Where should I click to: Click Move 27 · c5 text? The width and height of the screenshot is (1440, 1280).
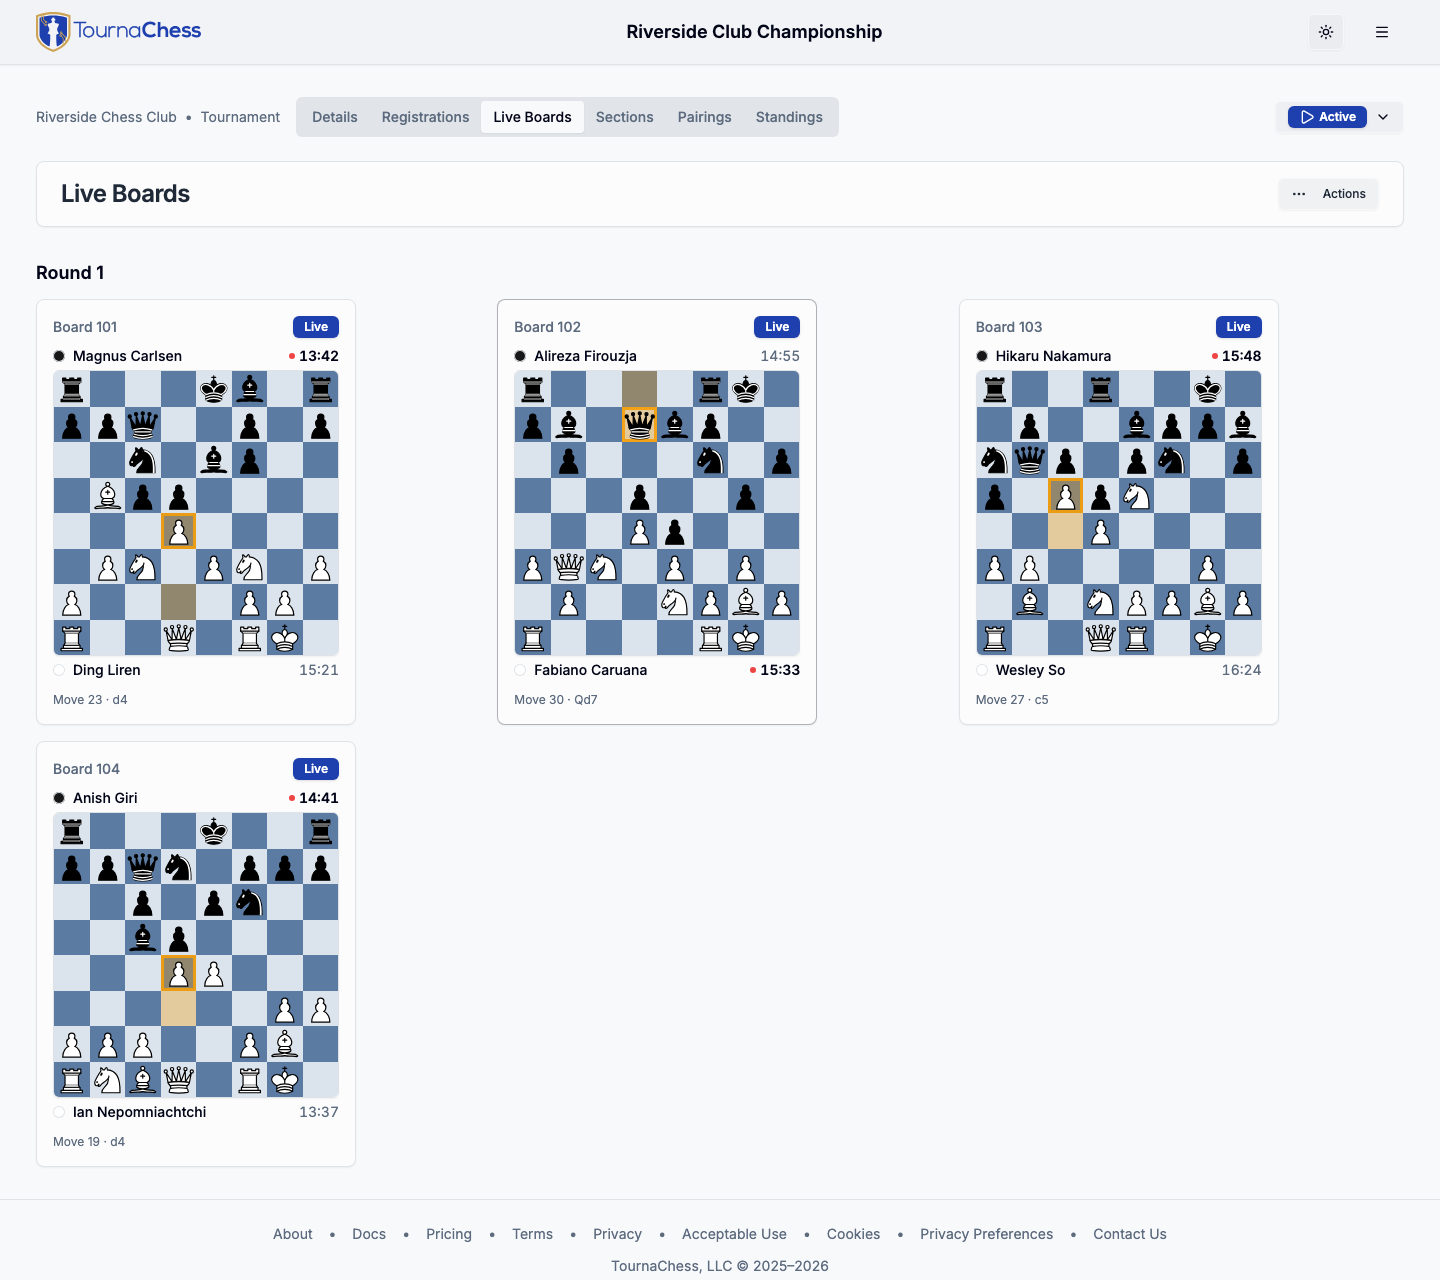[x=1012, y=700]
